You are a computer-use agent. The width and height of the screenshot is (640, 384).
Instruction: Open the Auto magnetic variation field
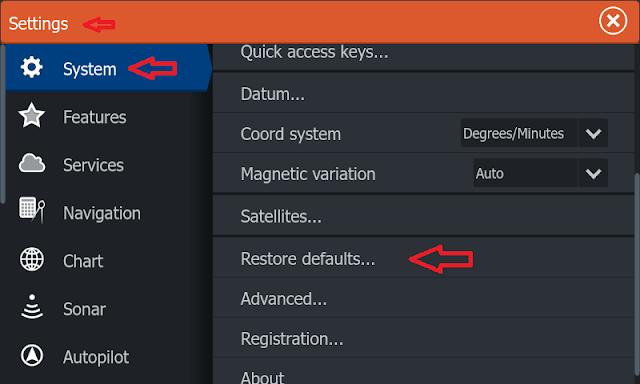click(540, 173)
